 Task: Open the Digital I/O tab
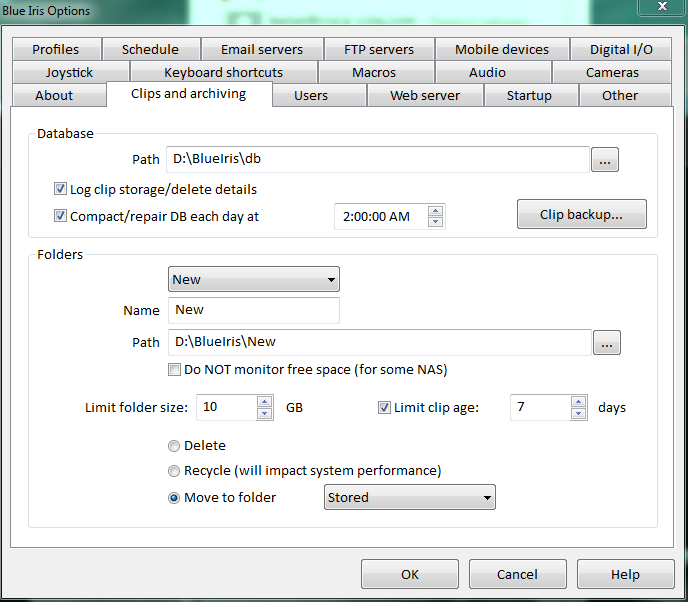tap(621, 49)
